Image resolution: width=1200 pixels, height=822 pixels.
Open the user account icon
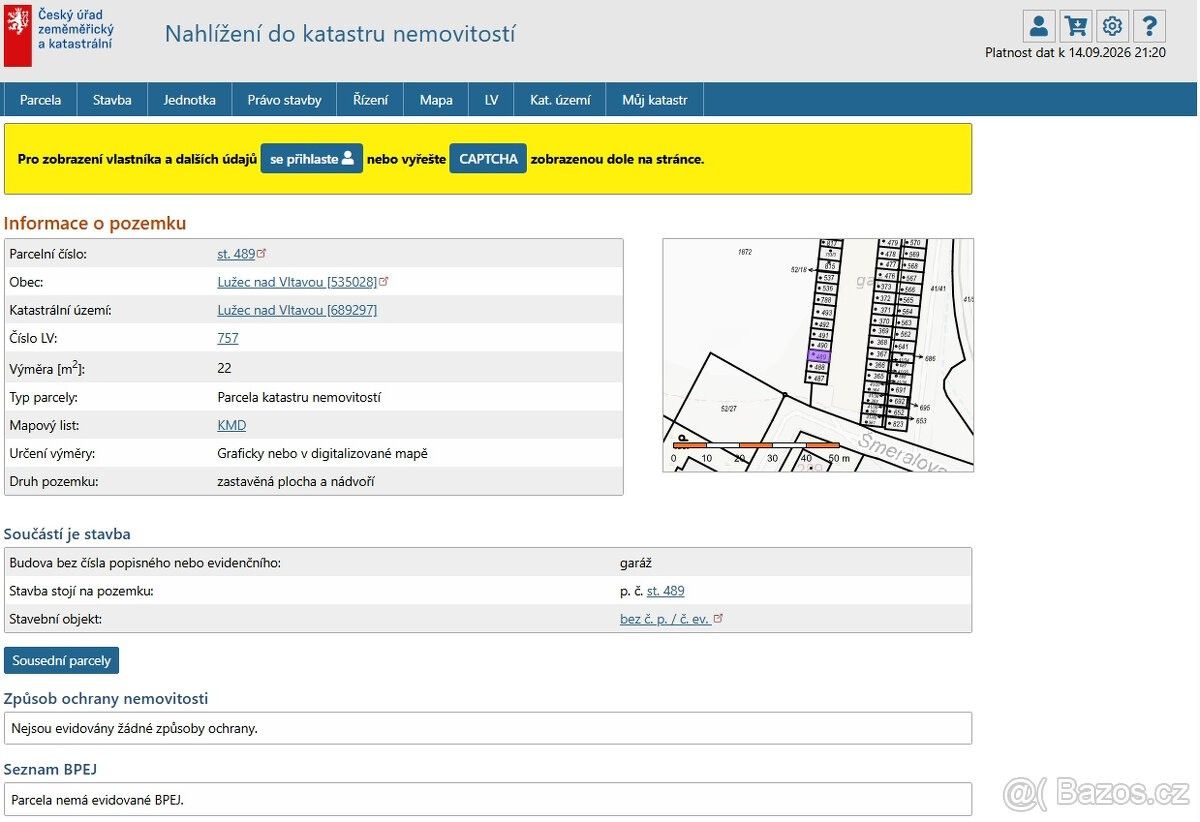click(1039, 26)
